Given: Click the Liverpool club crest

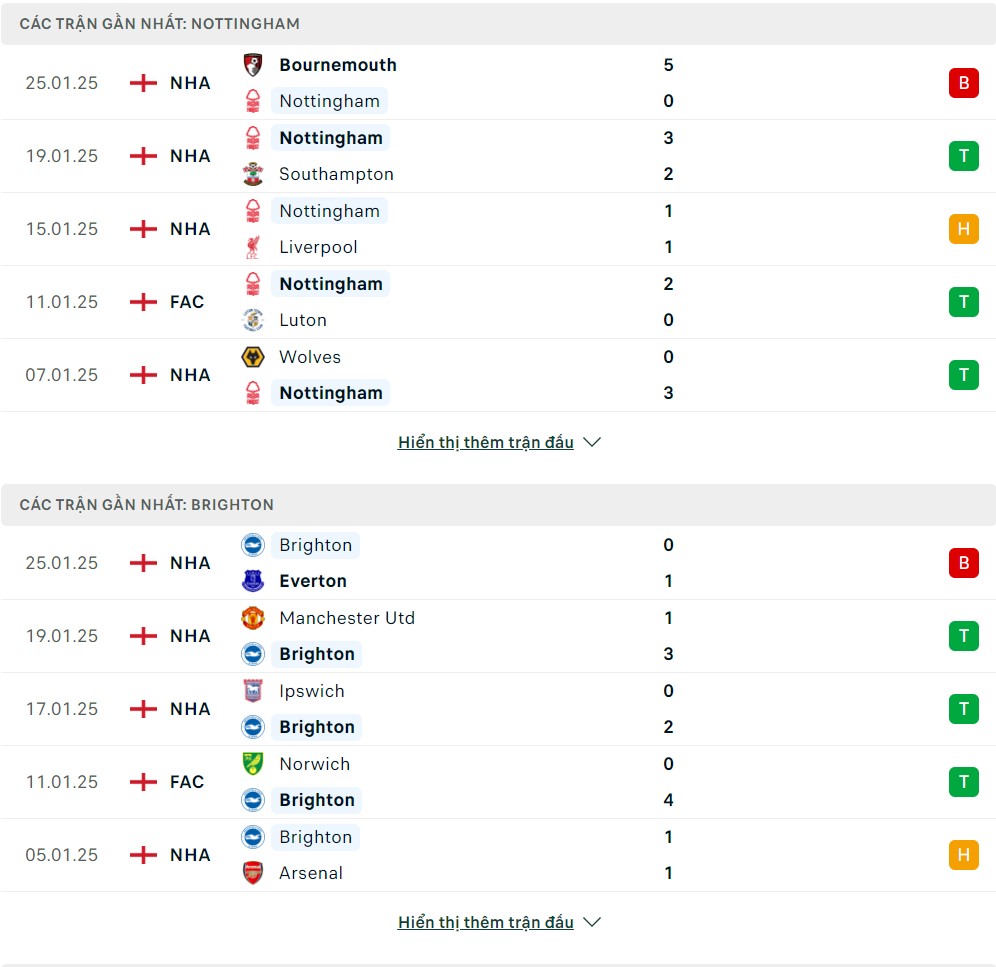Looking at the screenshot, I should (x=253, y=247).
